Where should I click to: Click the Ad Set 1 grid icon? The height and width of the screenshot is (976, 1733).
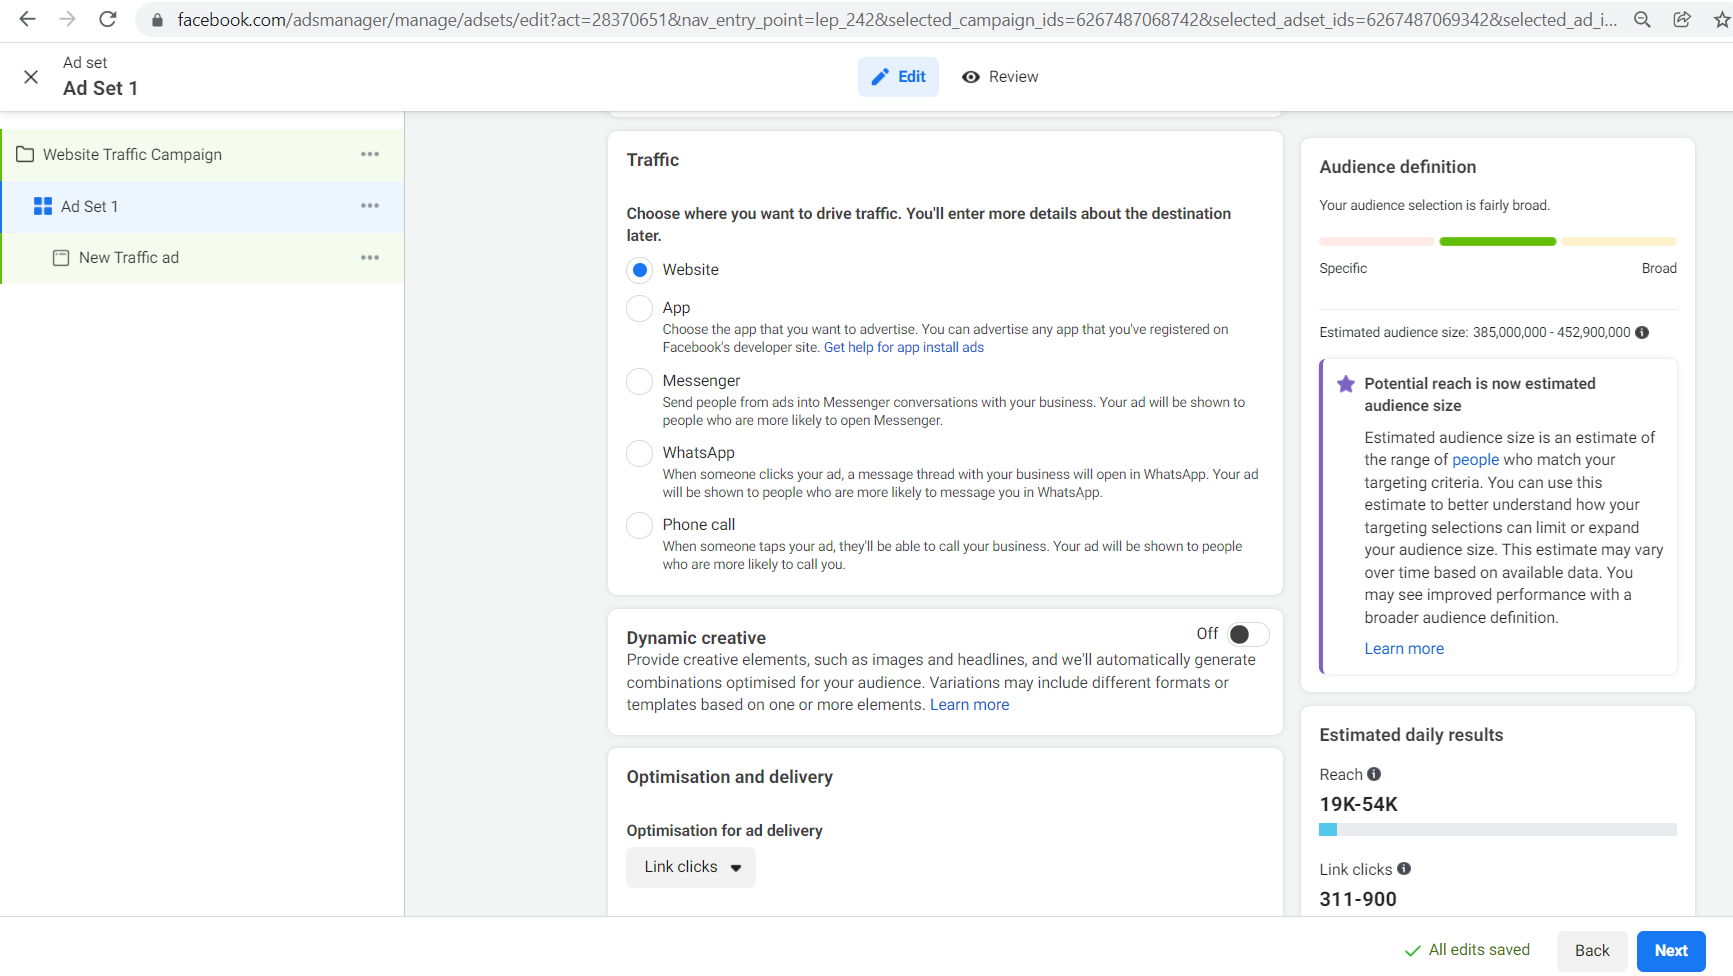pyautogui.click(x=43, y=206)
